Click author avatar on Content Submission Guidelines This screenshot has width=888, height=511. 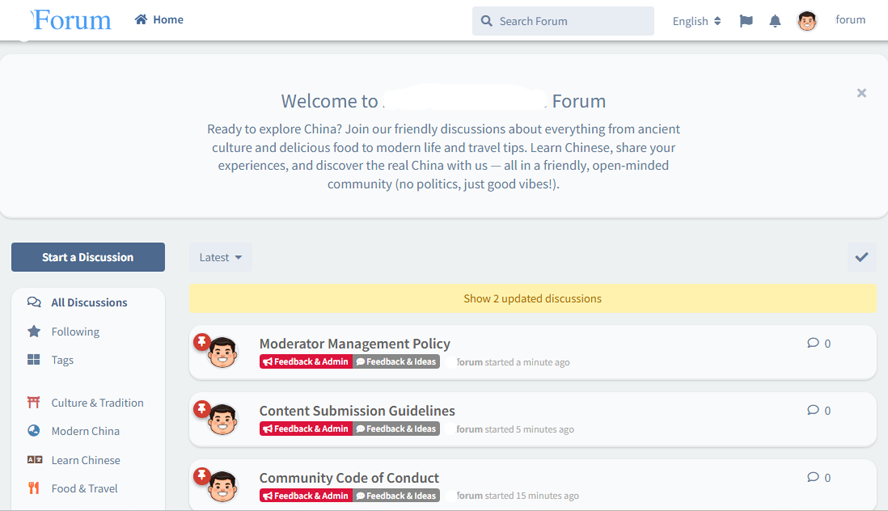click(222, 419)
